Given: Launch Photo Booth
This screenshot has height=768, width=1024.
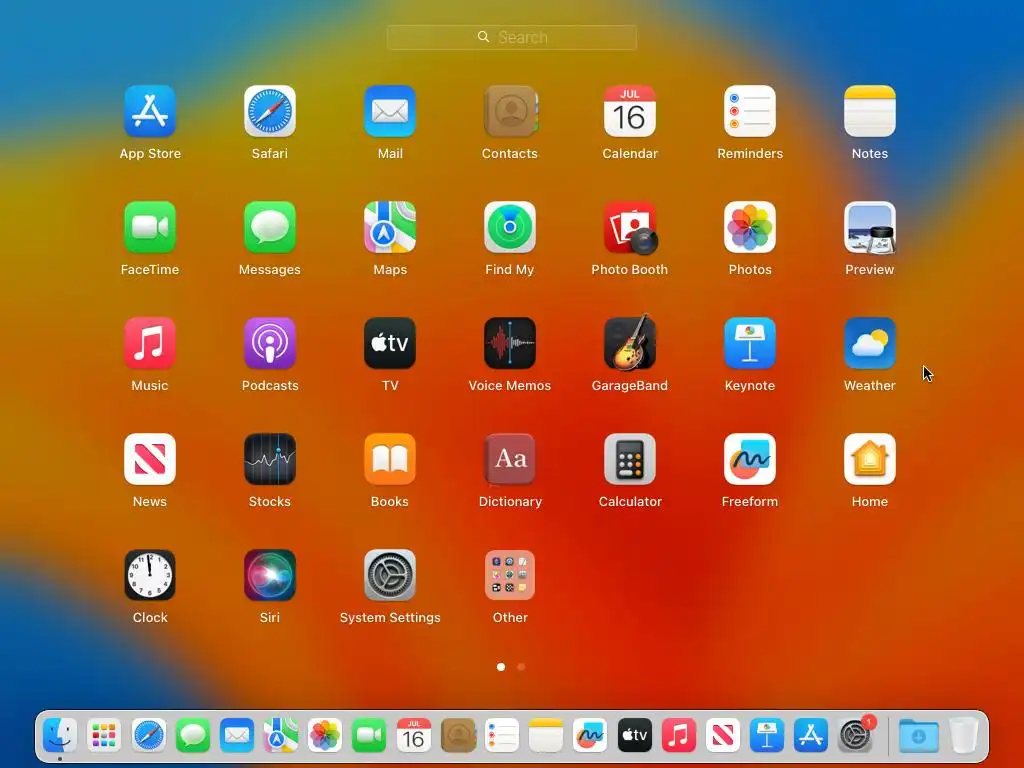Looking at the screenshot, I should click(630, 227).
